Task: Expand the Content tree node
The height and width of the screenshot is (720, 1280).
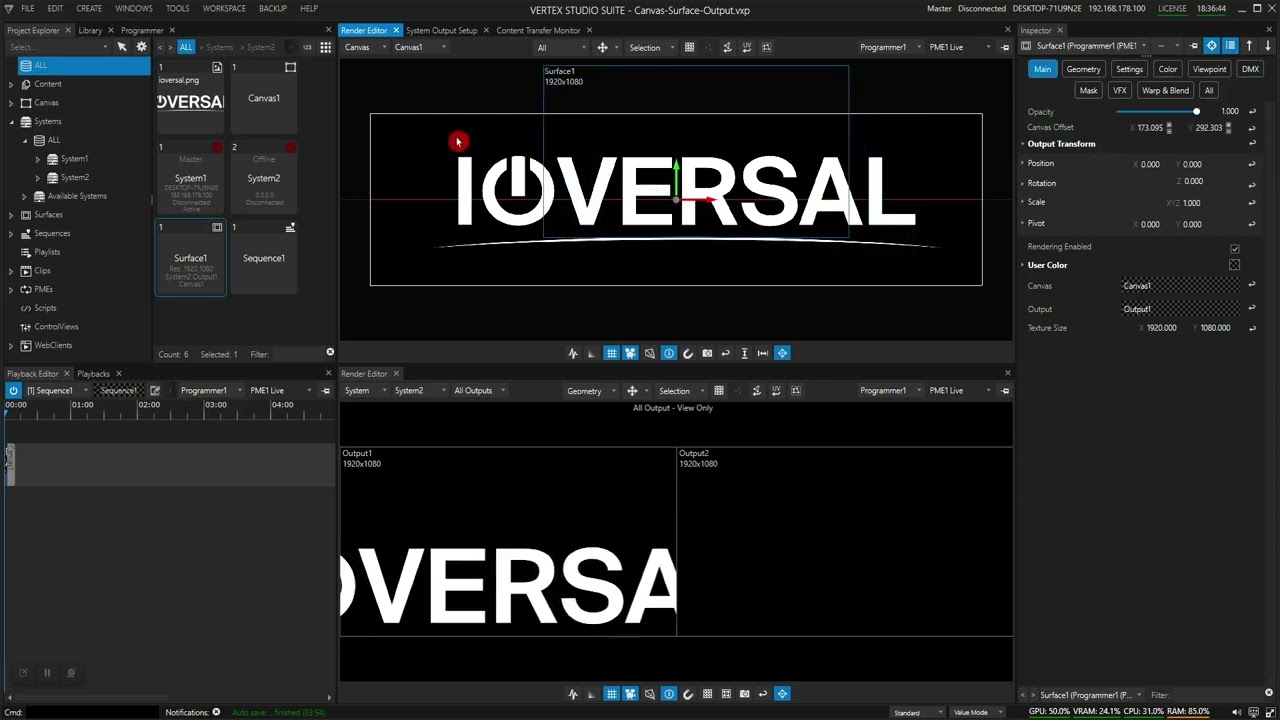Action: click(11, 84)
